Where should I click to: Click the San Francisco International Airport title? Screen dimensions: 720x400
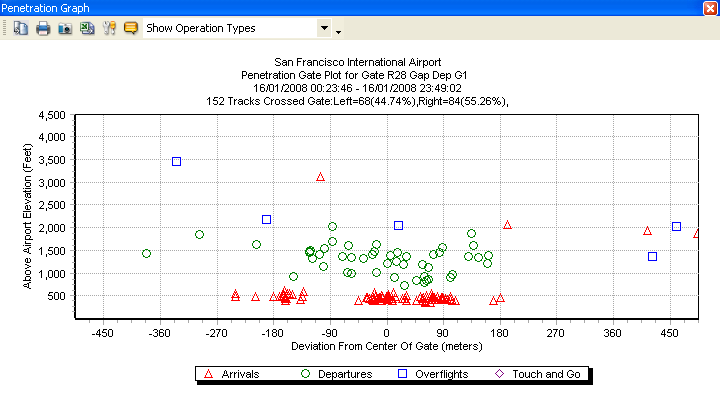pyautogui.click(x=358, y=62)
